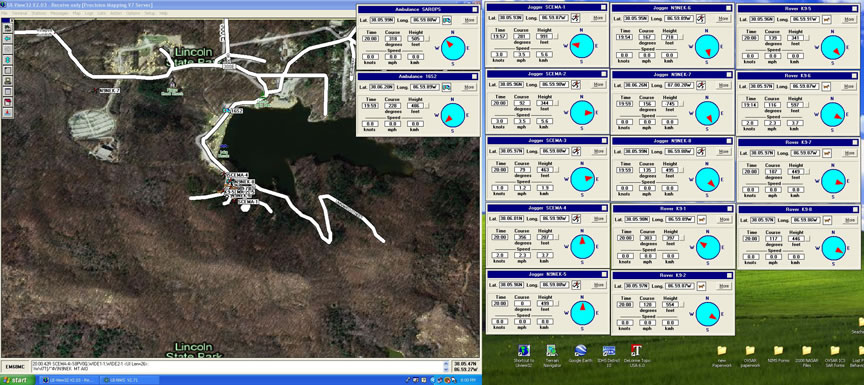Click the jogger symbol in Jogger SCEMA-2 window
864x385 pixels.
[x=575, y=84]
